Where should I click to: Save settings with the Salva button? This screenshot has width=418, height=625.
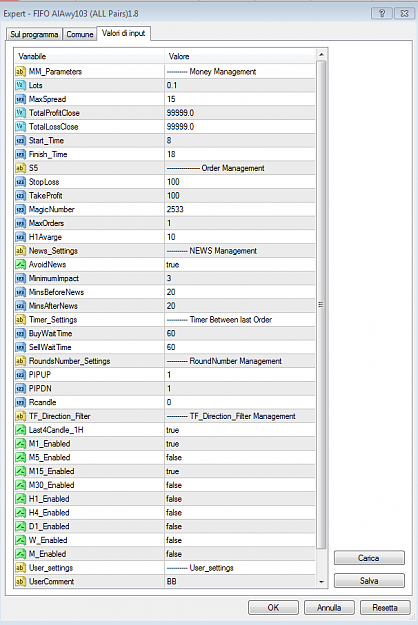(x=369, y=581)
